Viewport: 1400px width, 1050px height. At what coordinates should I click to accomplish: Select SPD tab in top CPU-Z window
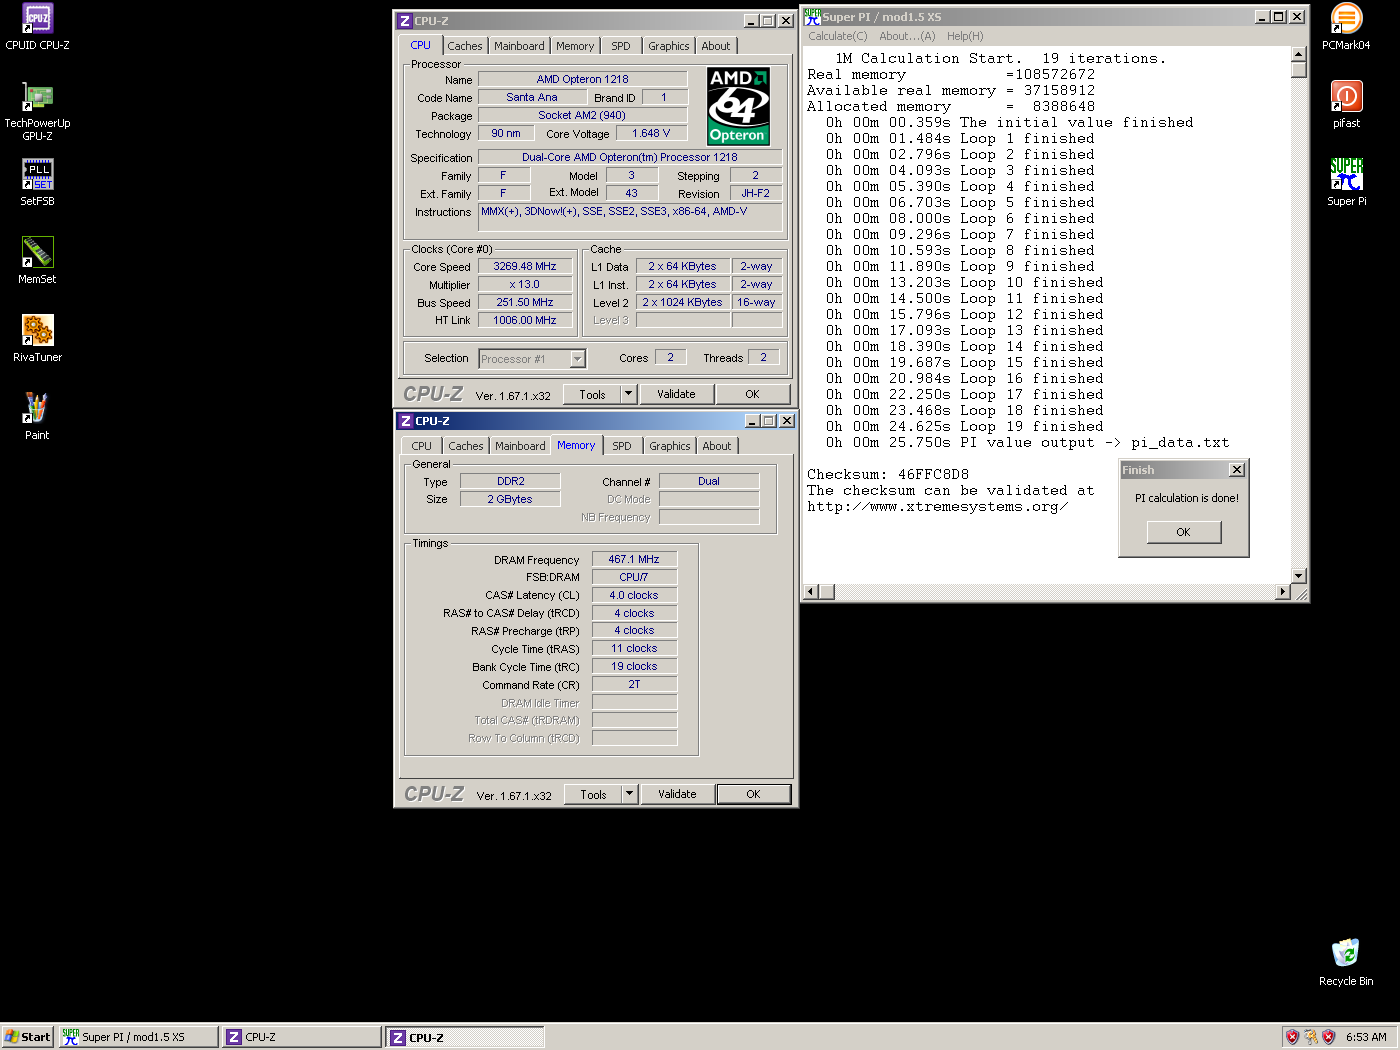621,46
